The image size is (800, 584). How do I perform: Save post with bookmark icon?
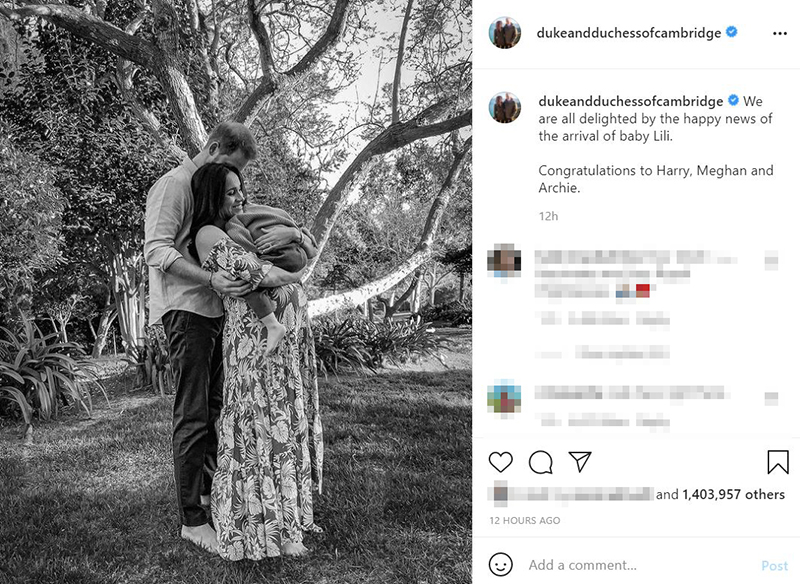coord(778,462)
